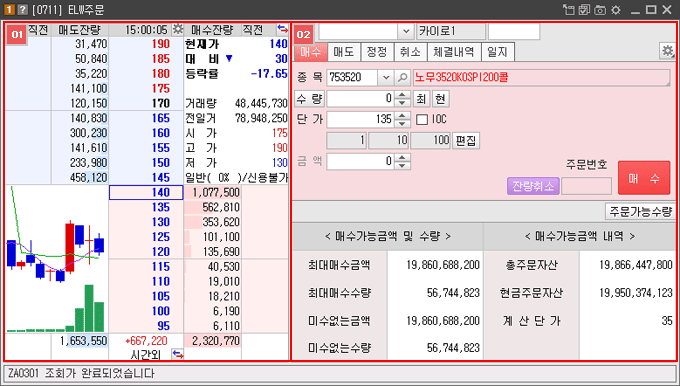
Task: Click swap arrows icon in order book header
Action: 282,29
